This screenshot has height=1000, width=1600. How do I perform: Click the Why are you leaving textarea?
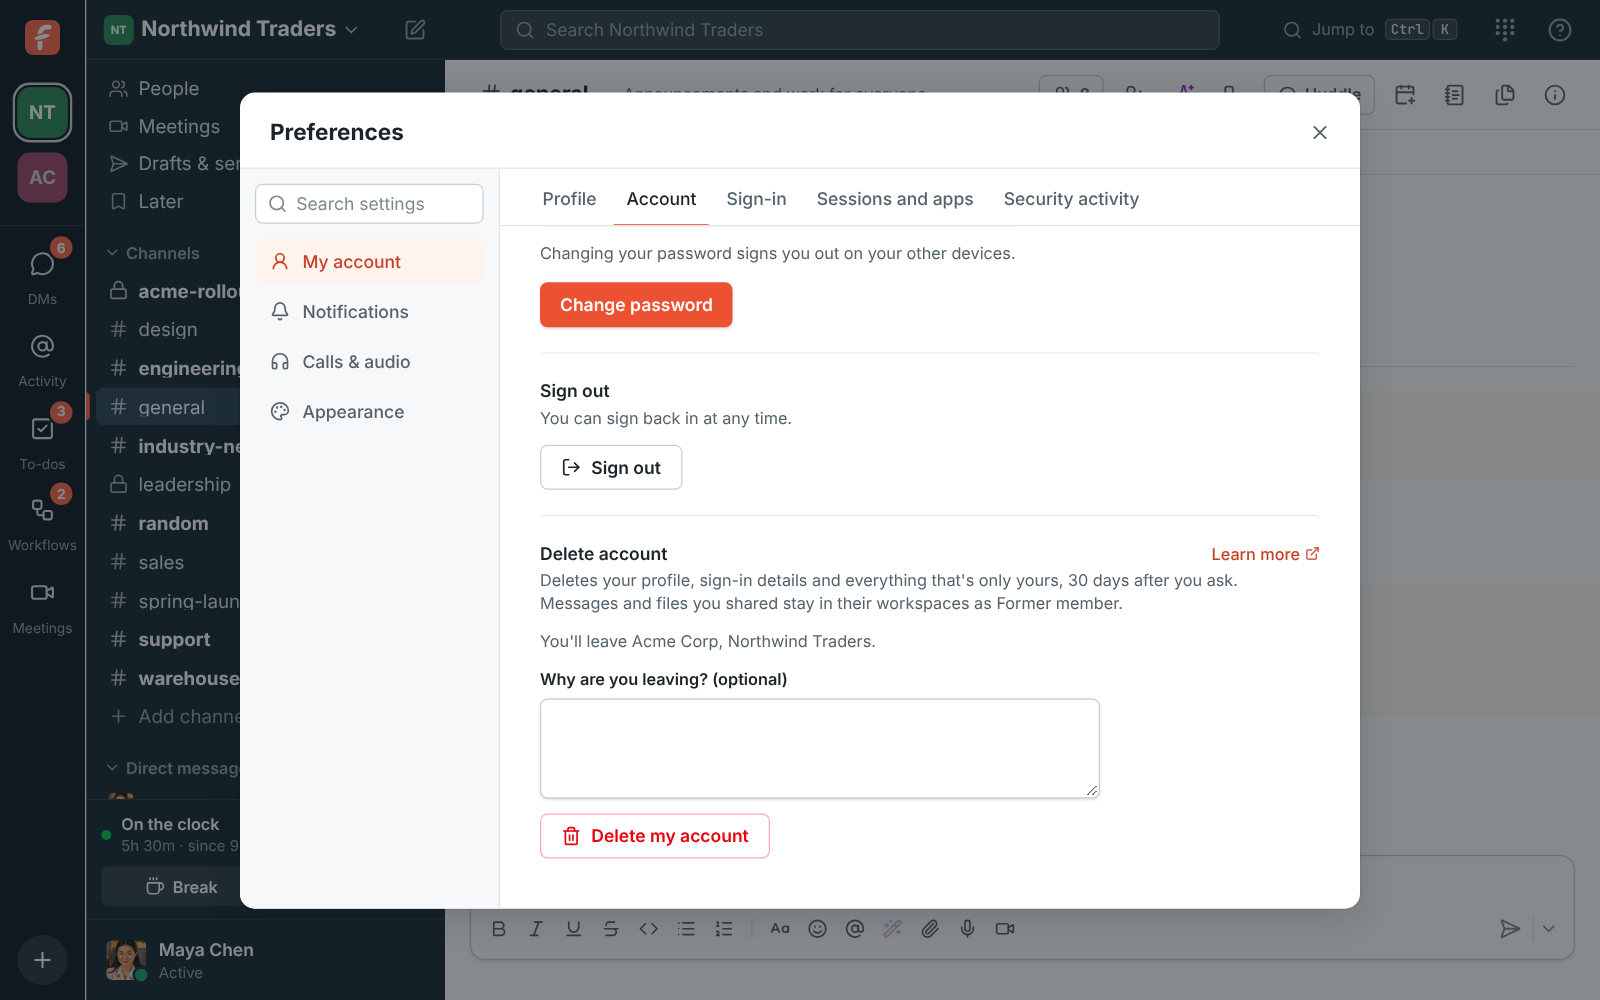820,748
